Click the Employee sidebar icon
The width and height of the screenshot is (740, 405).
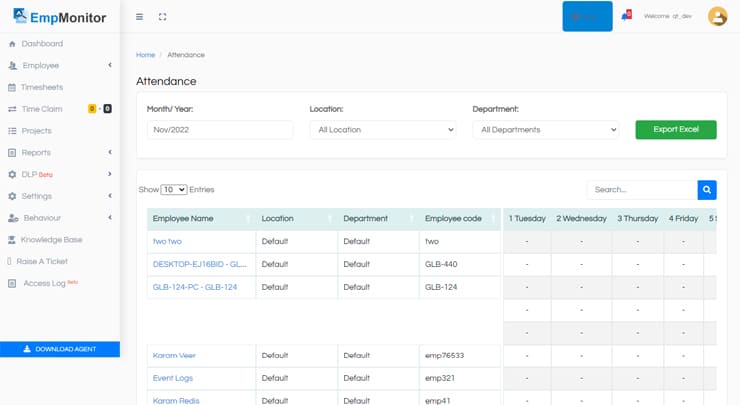pos(13,66)
